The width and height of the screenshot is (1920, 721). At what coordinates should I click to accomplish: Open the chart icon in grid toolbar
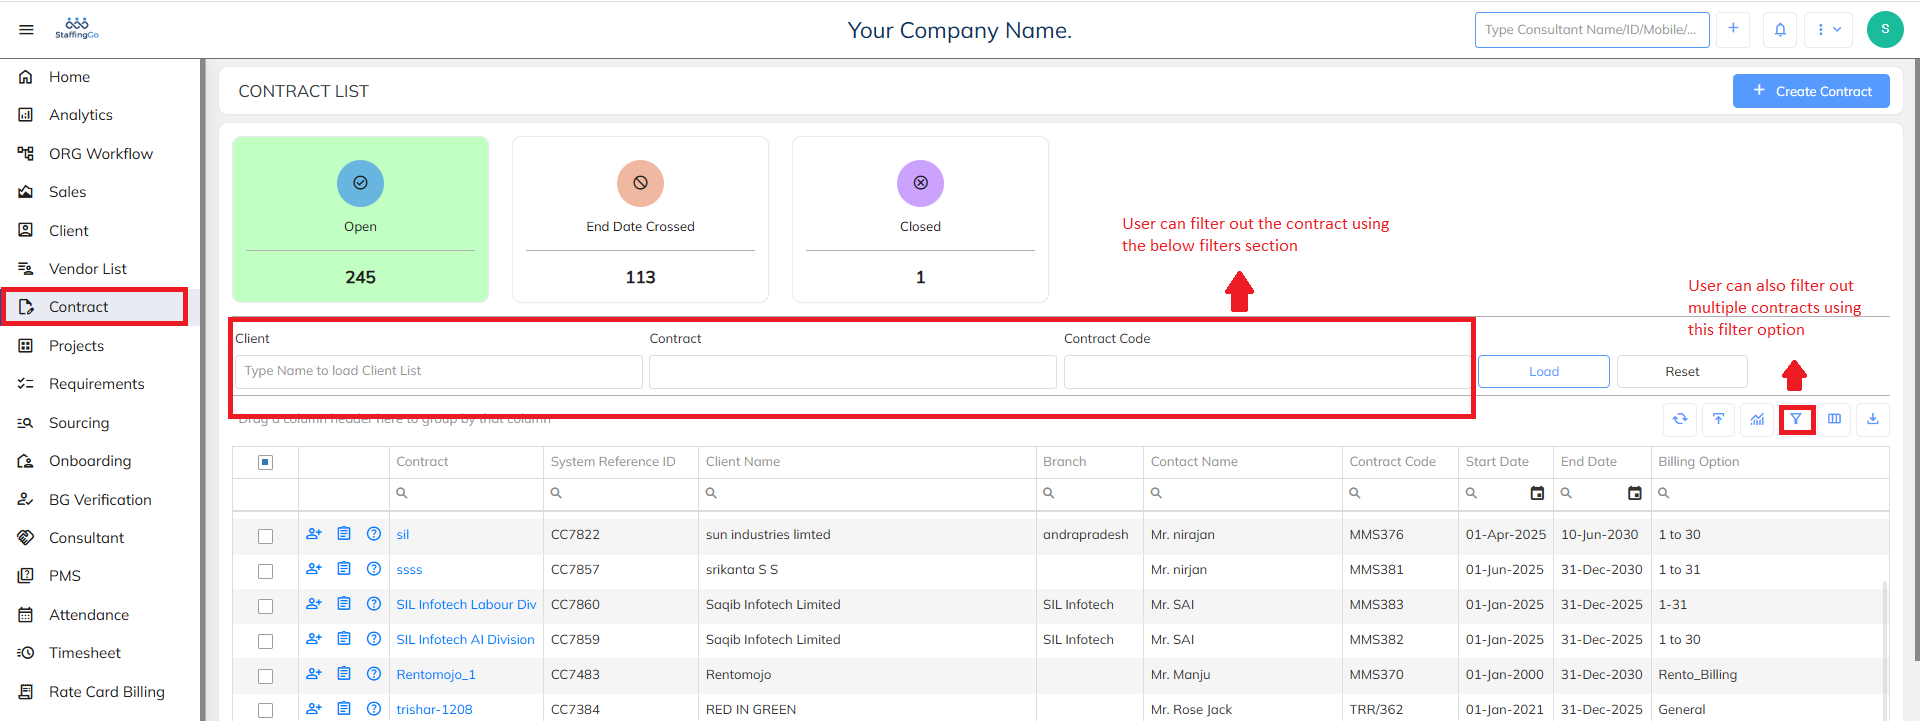pyautogui.click(x=1757, y=419)
